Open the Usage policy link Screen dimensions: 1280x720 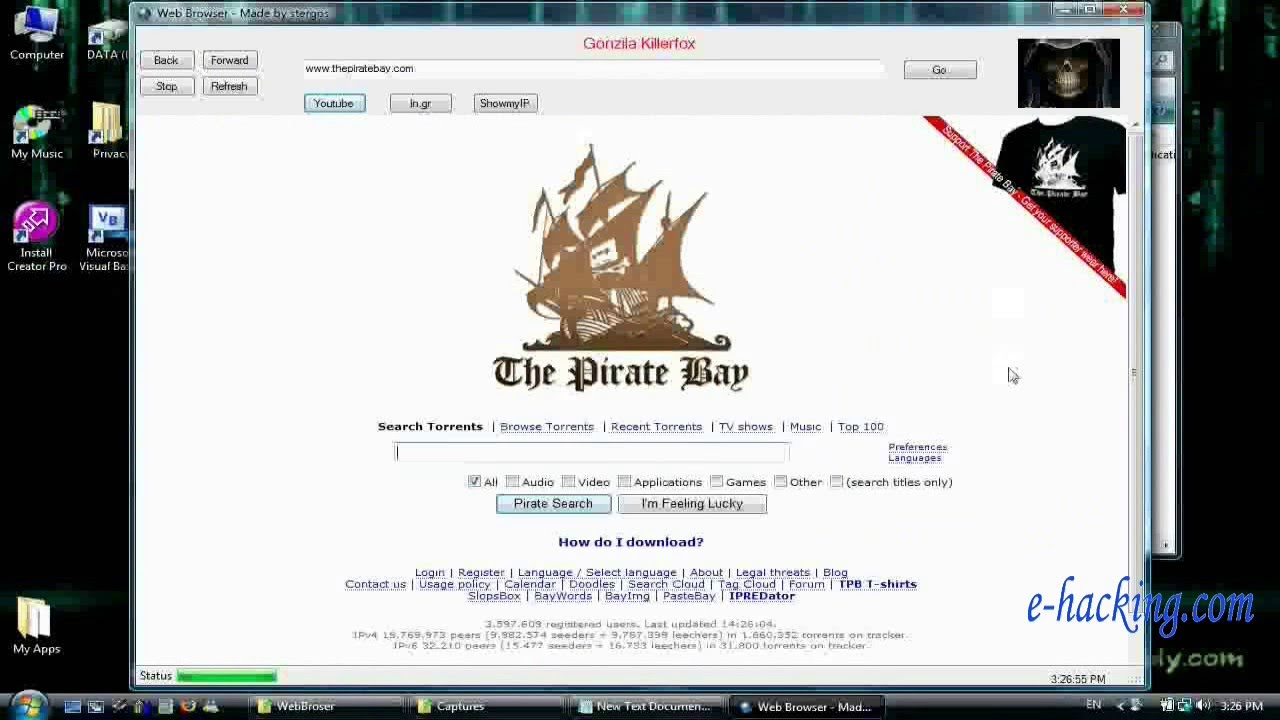[x=455, y=584]
